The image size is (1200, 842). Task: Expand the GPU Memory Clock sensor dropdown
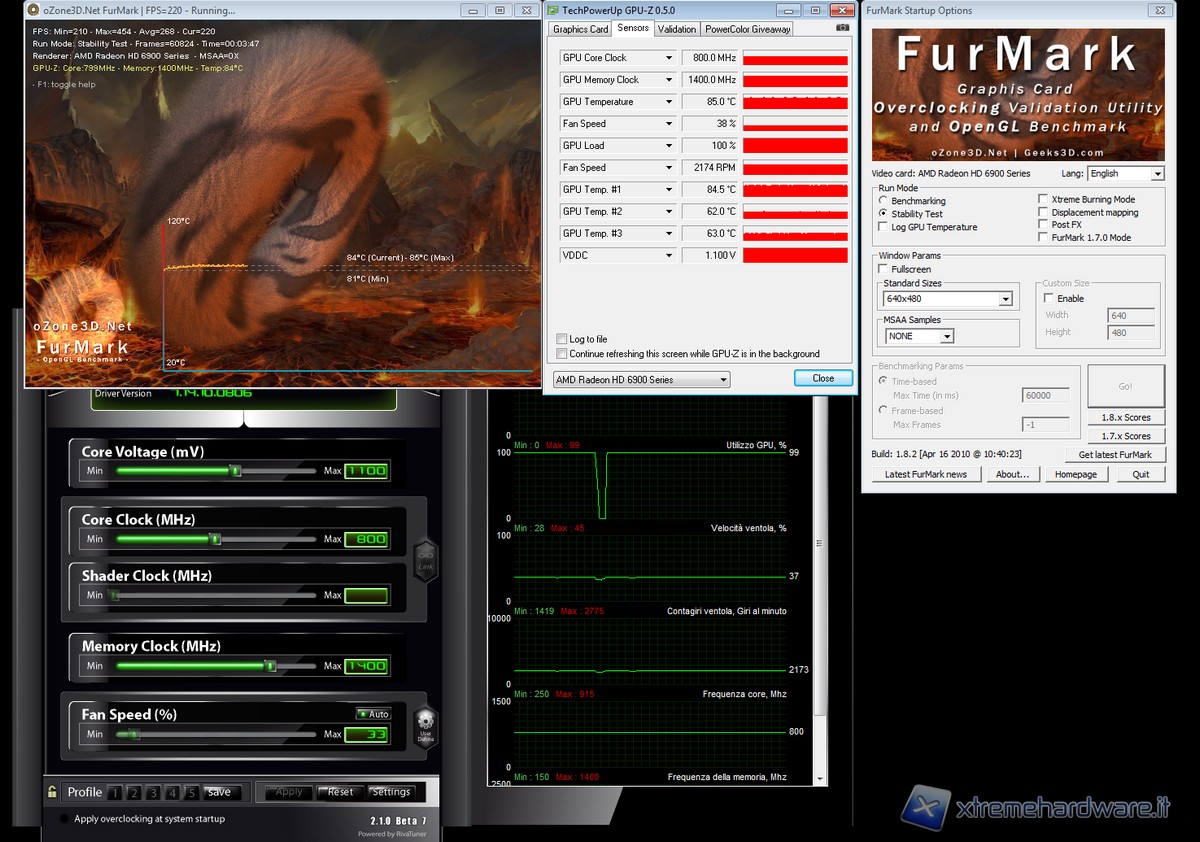click(670, 80)
